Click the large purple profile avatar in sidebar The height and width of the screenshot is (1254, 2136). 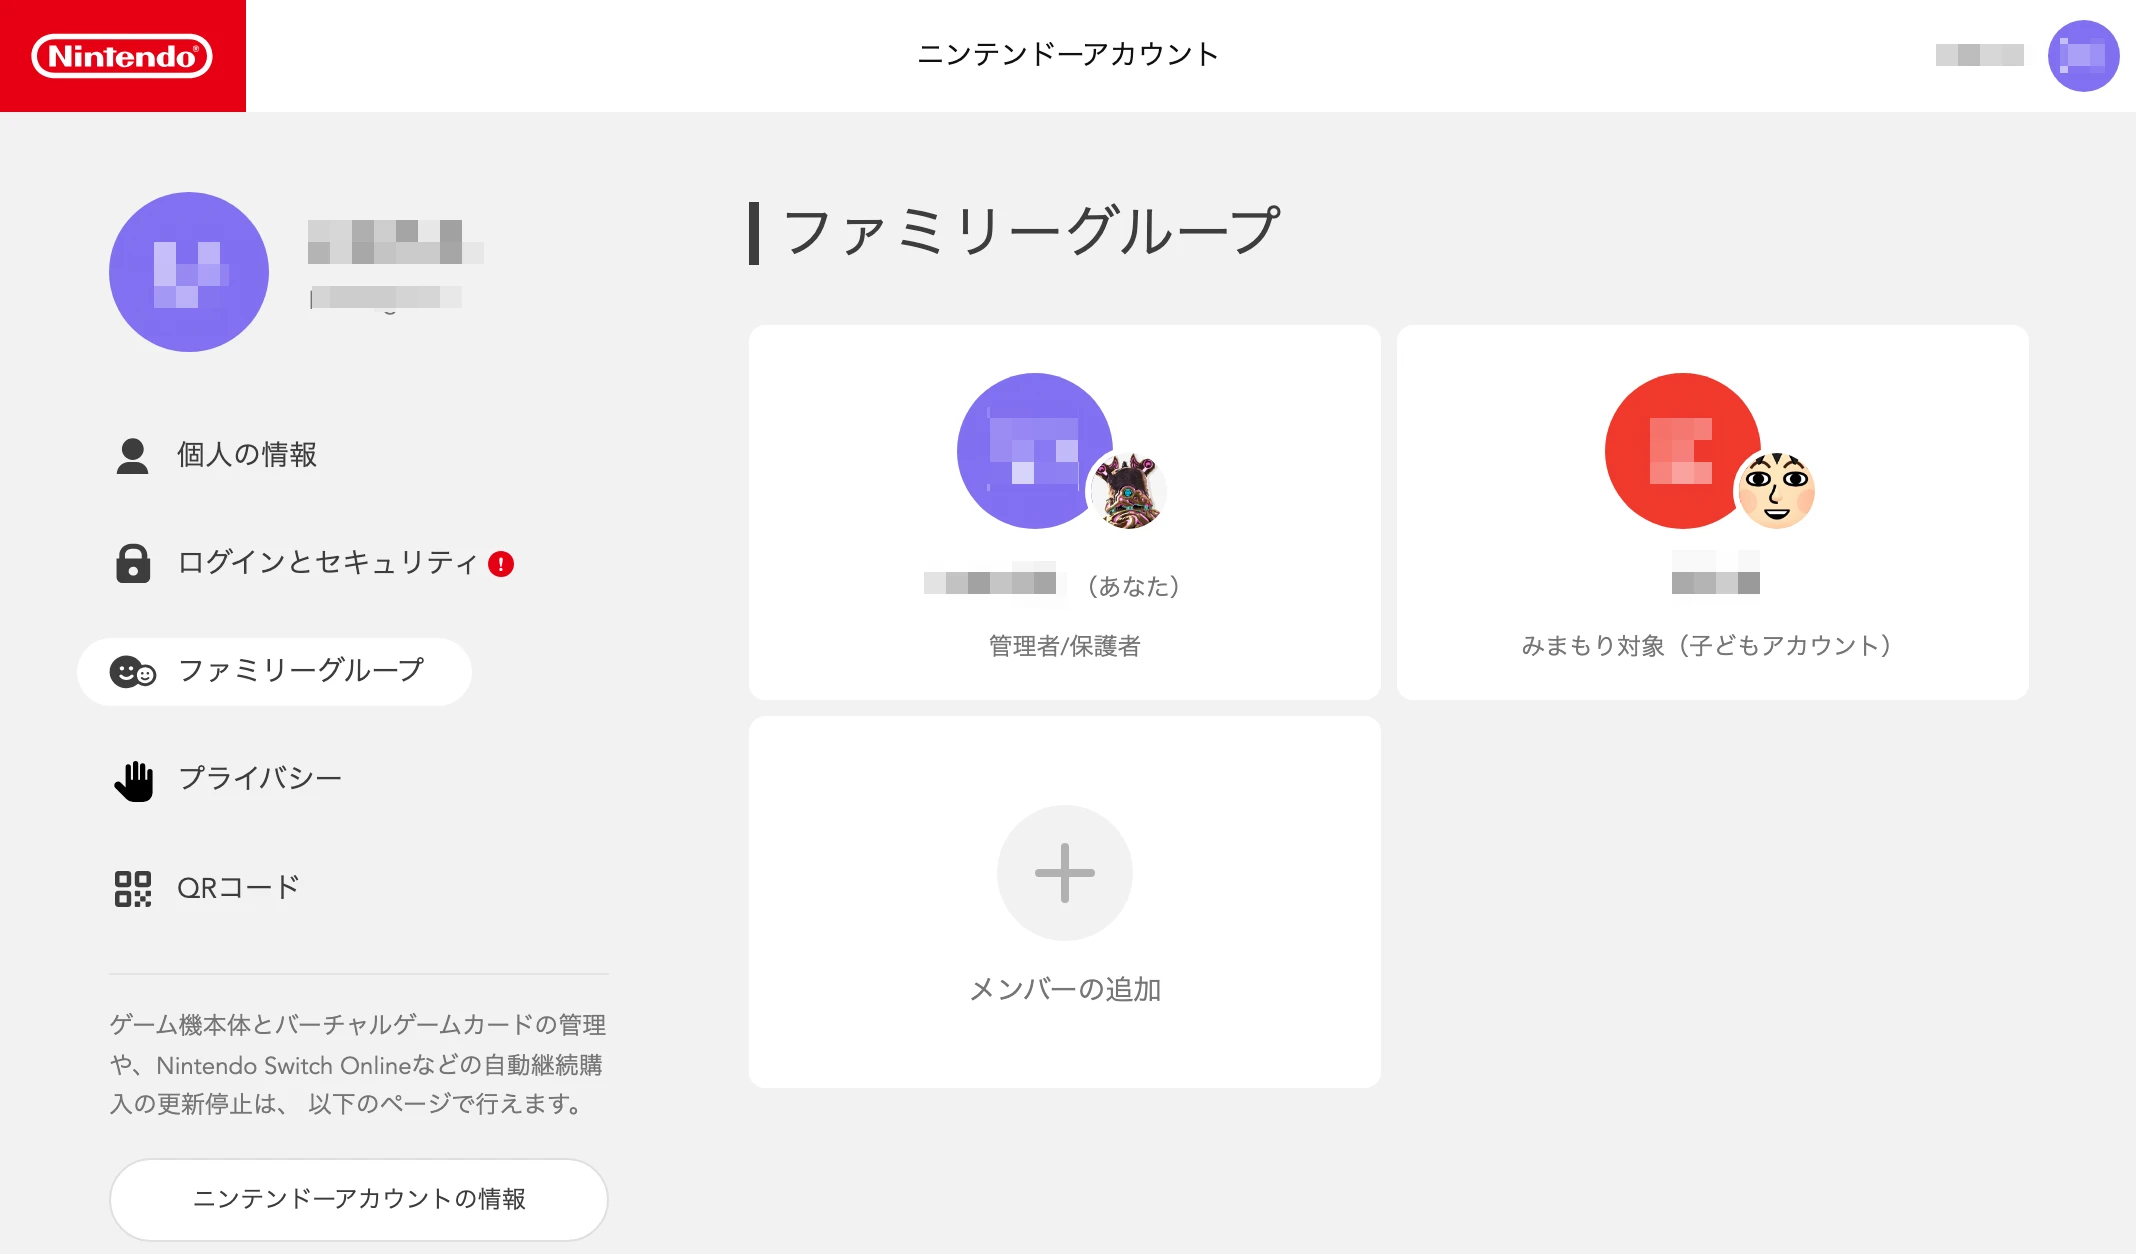189,272
